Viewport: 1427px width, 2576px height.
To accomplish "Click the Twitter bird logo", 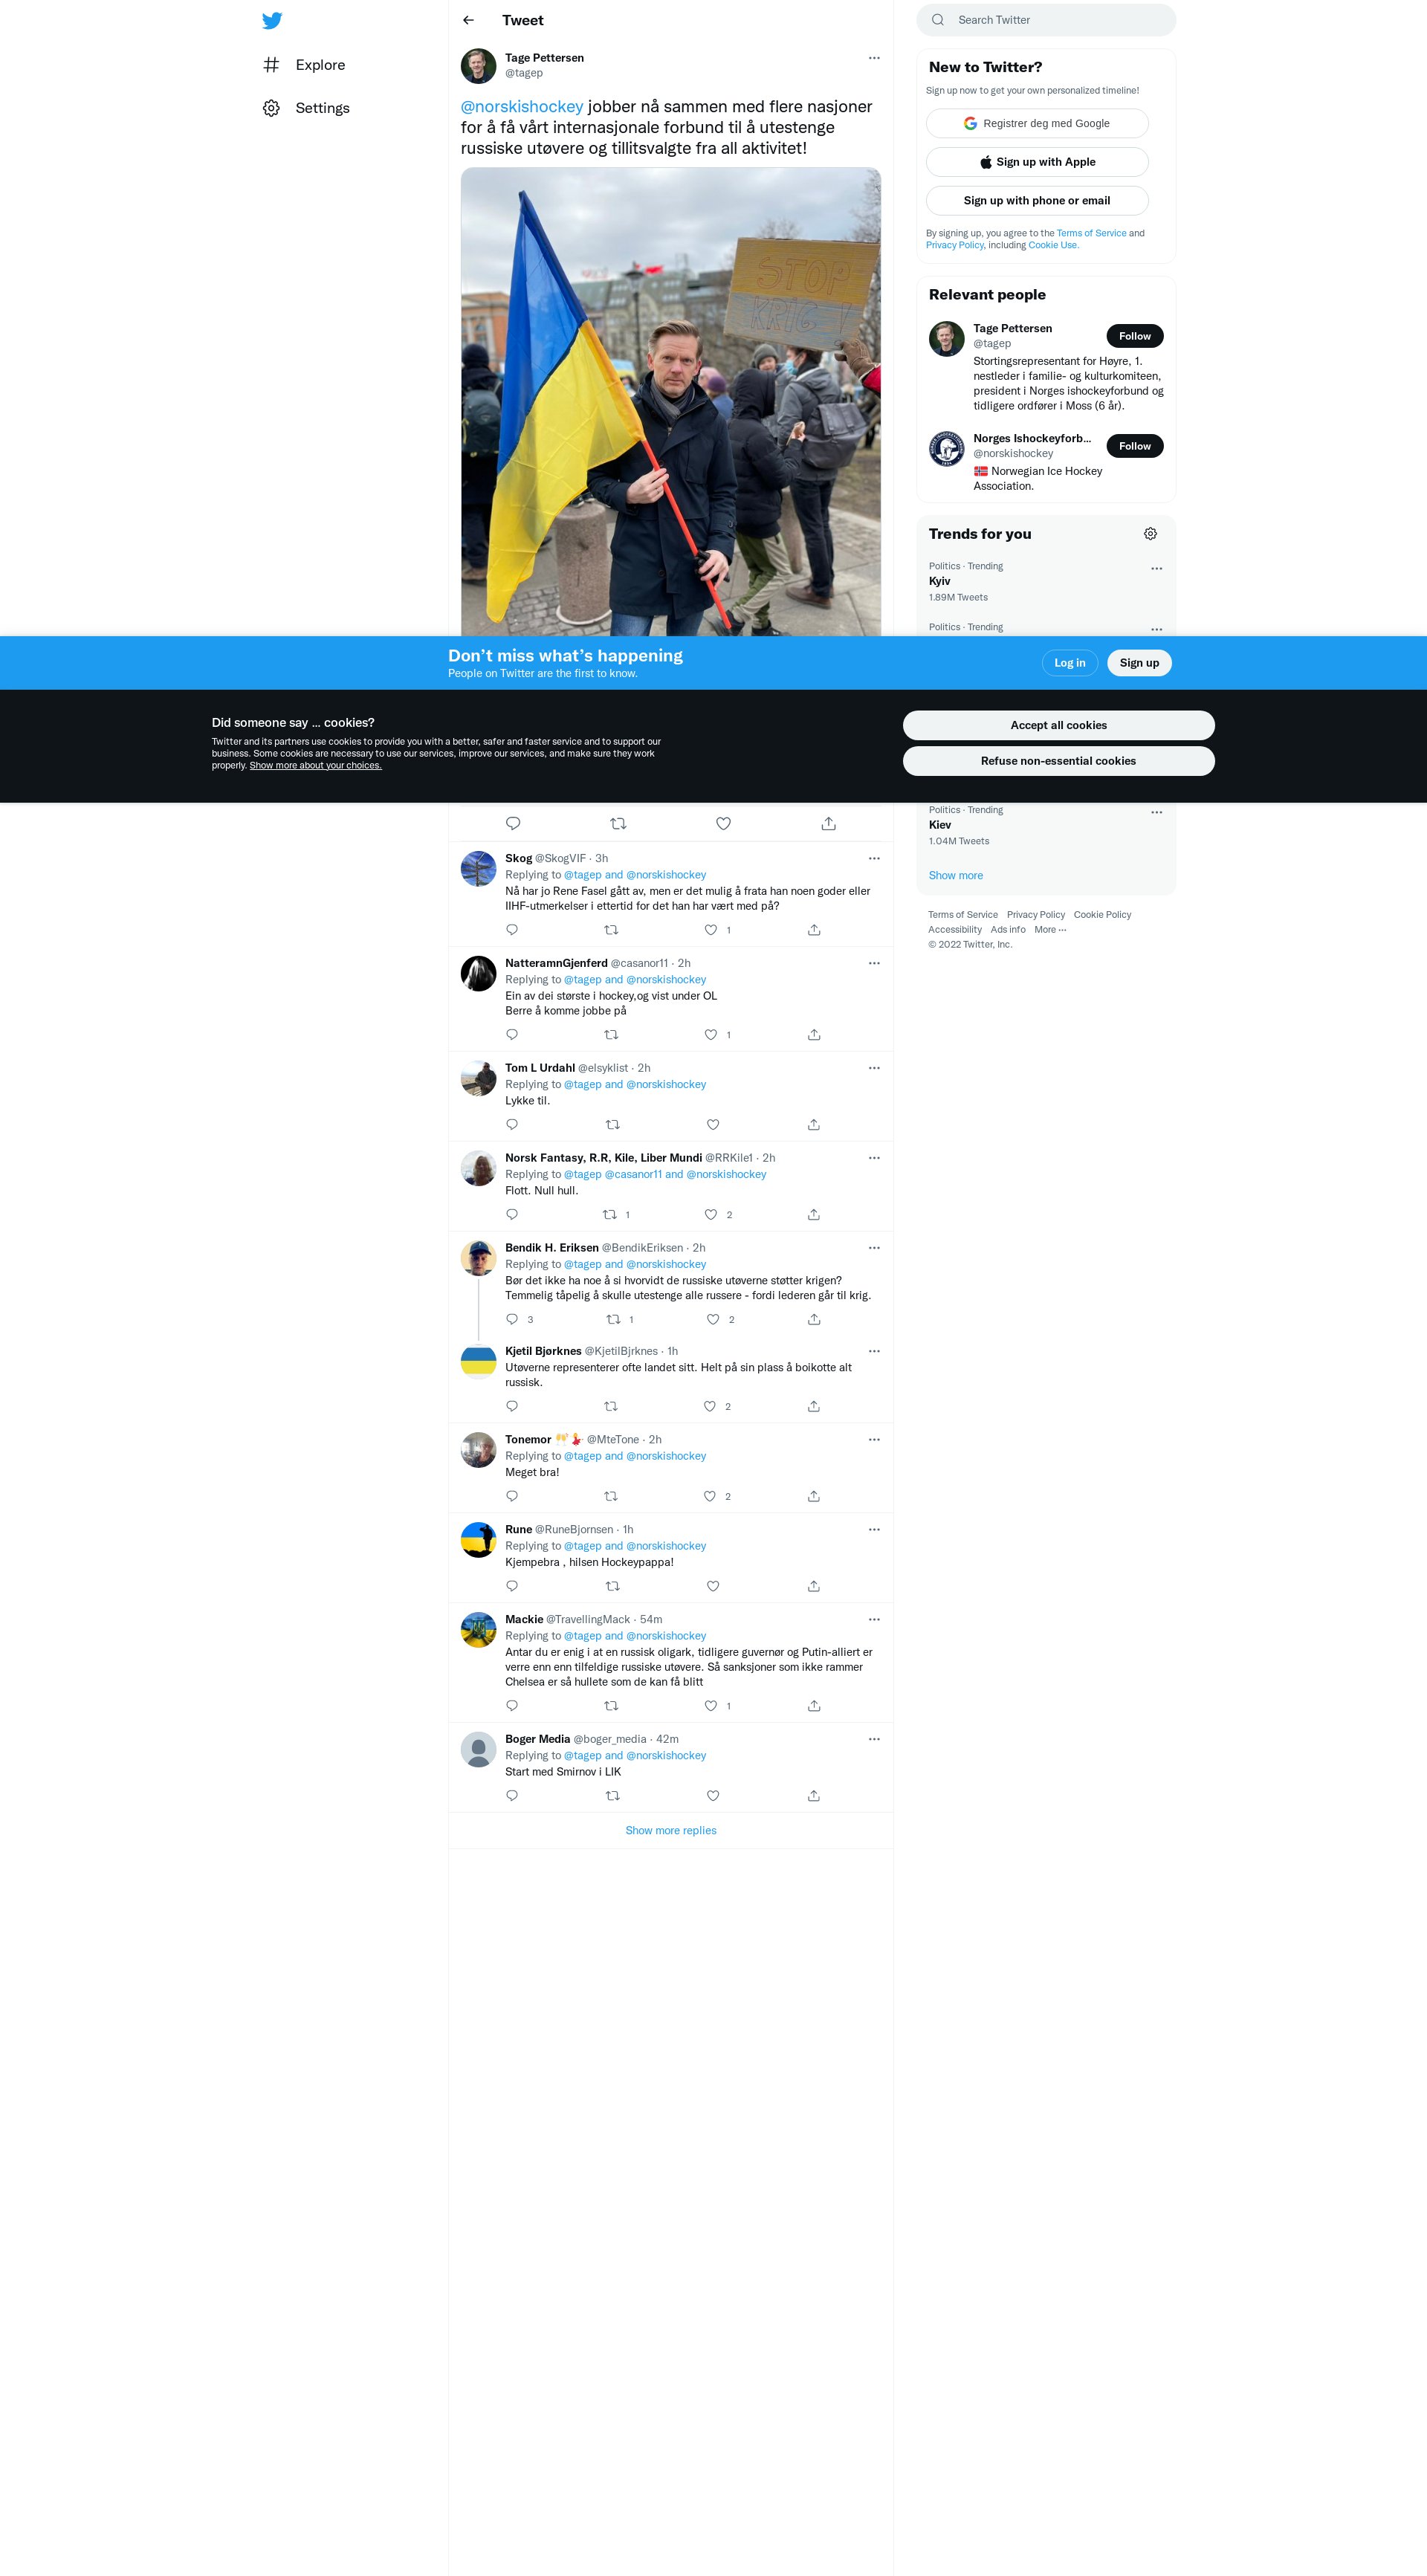I will 272,20.
